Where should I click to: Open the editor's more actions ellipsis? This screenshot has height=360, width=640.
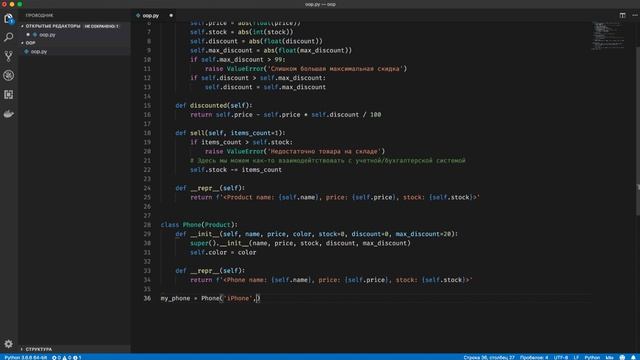tap(635, 15)
